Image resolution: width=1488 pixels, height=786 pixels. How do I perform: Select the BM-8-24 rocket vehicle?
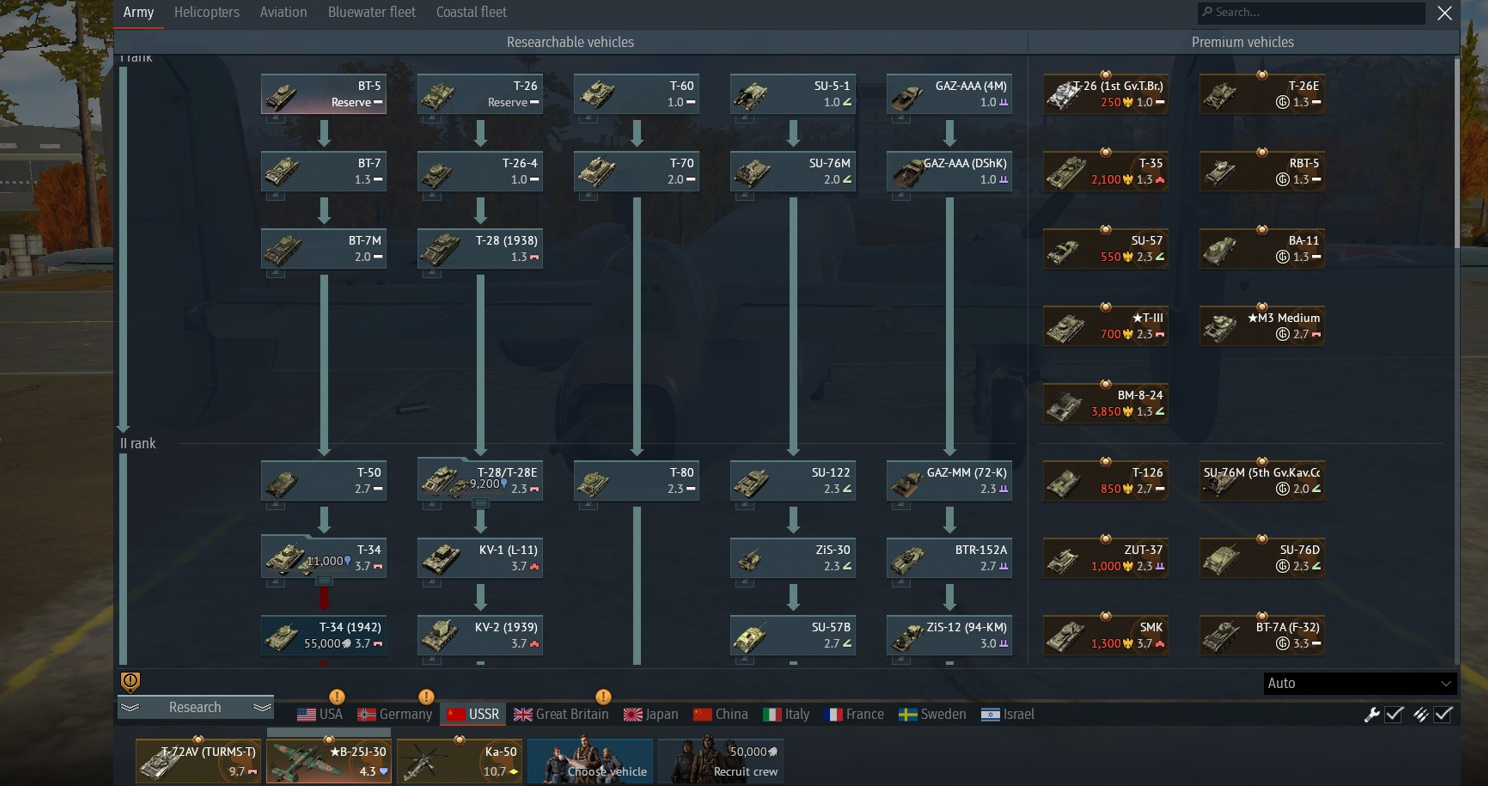(x=1106, y=403)
